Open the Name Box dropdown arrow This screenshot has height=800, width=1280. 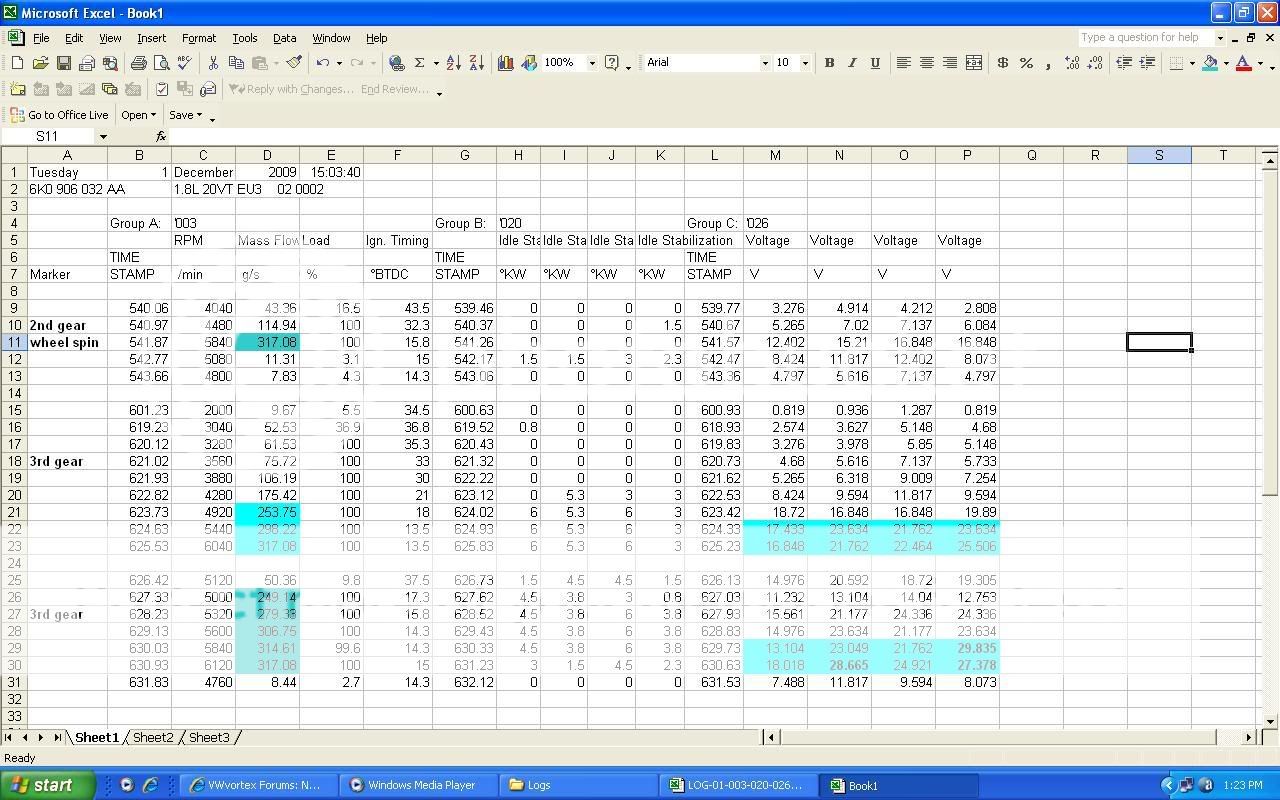coord(102,136)
